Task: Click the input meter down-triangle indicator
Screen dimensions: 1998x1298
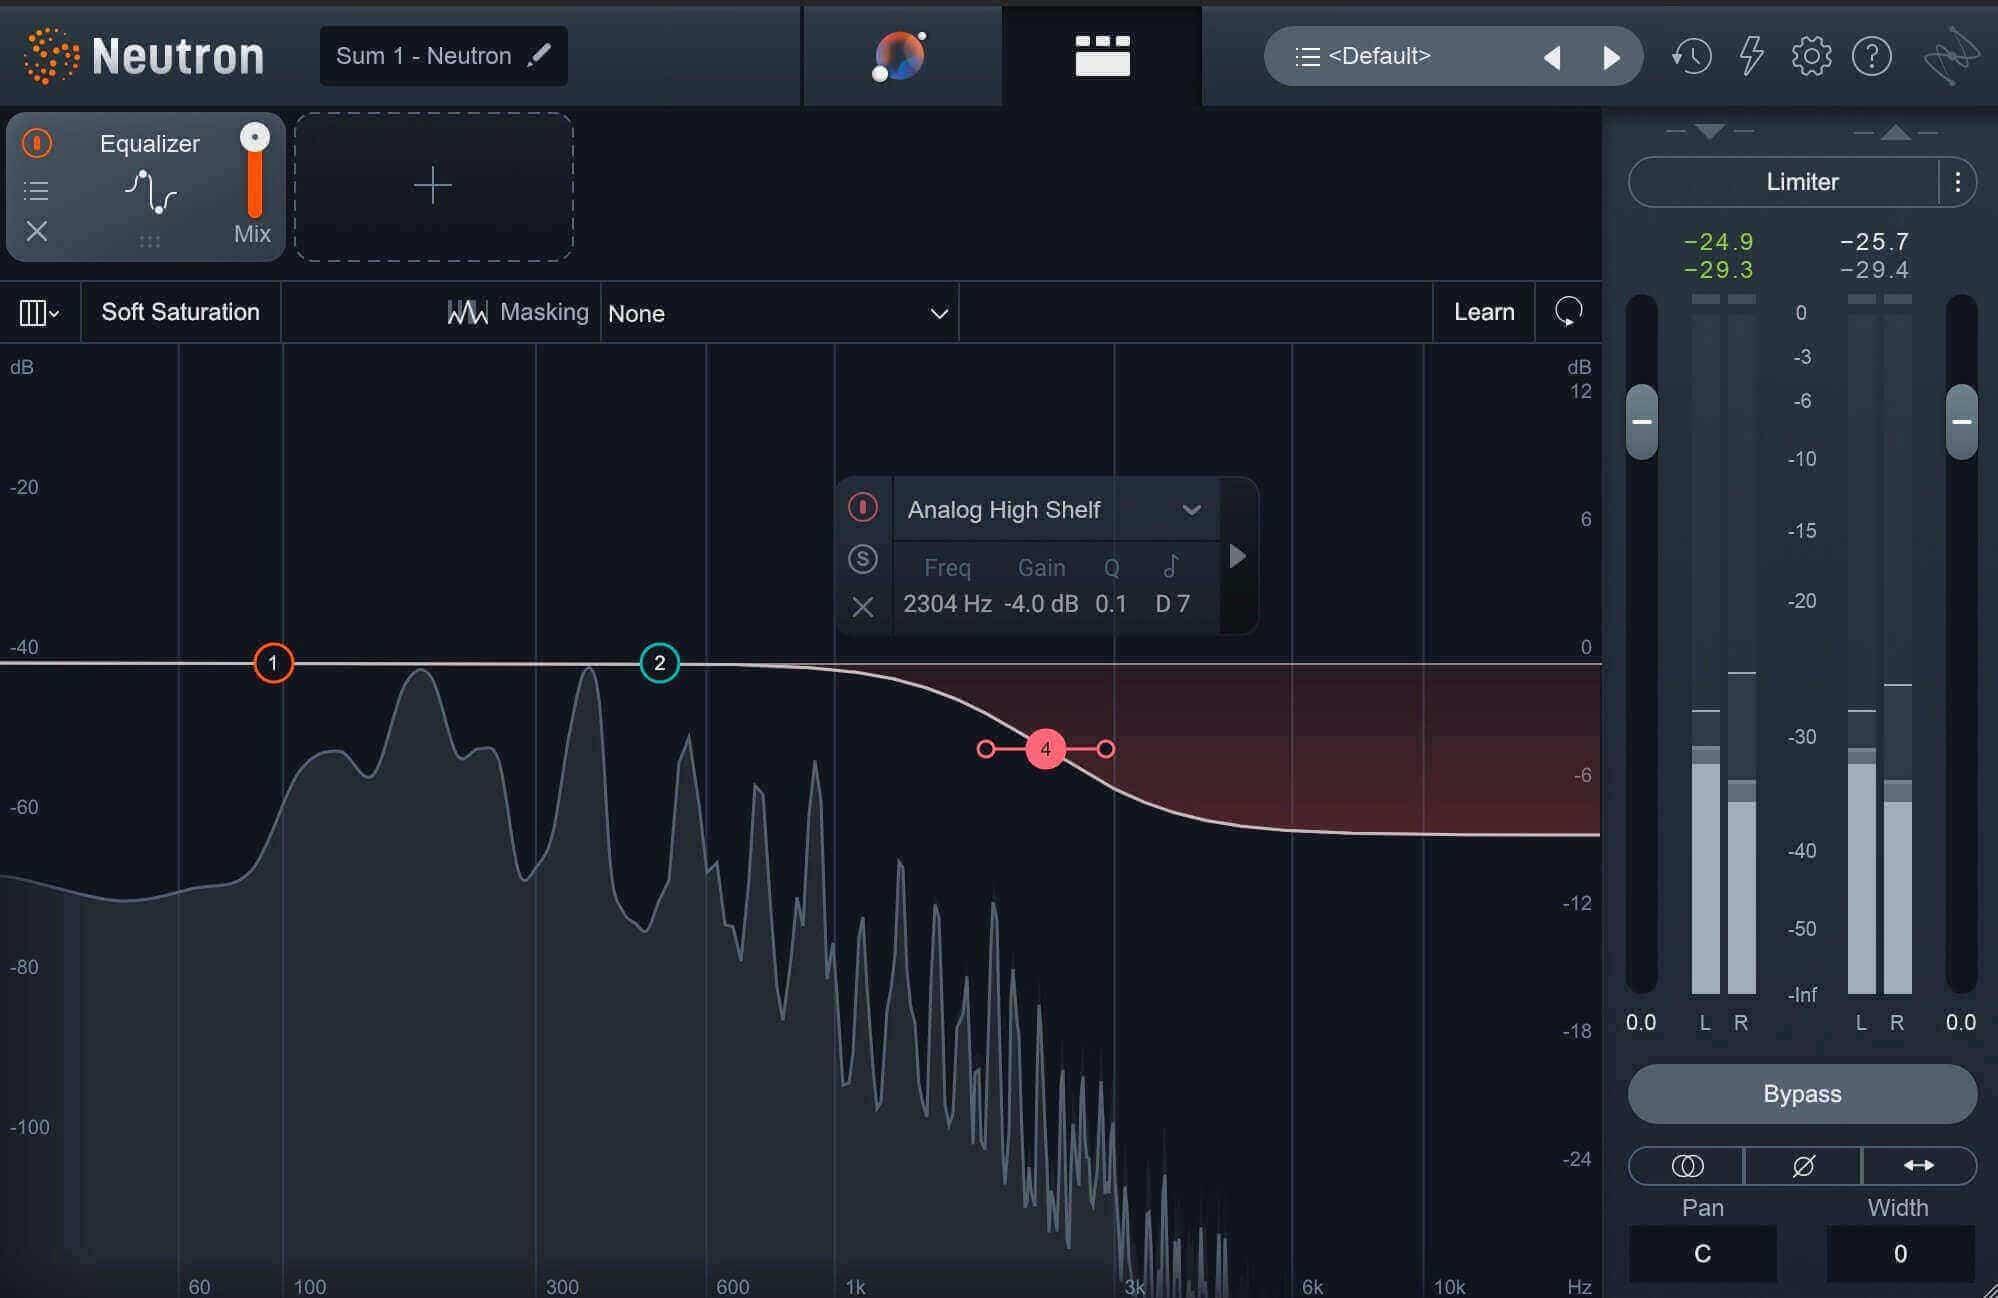Action: tap(1710, 131)
